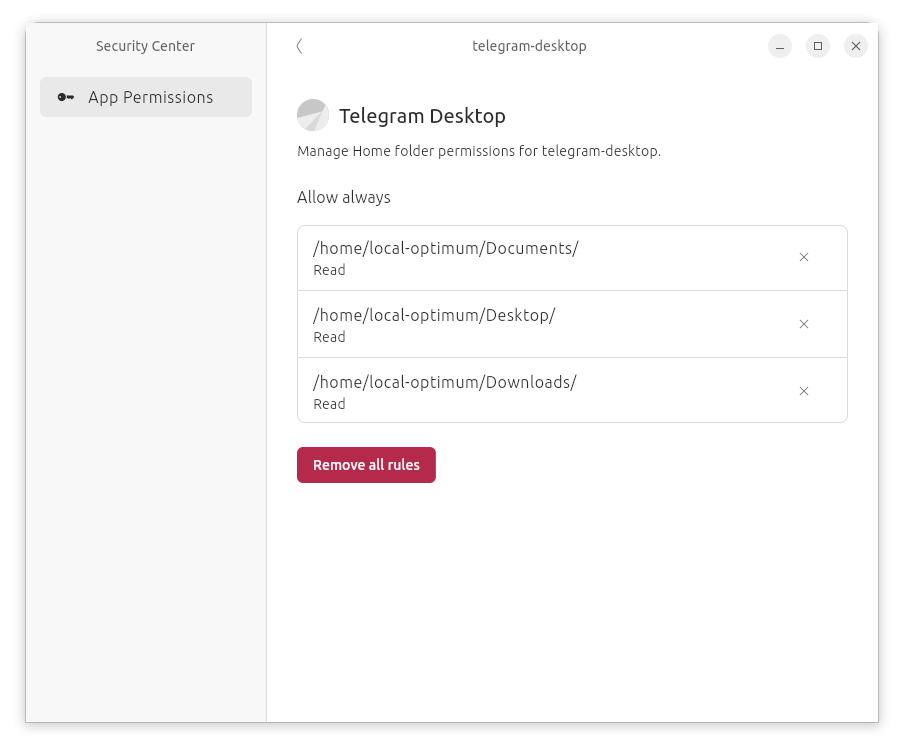The width and height of the screenshot is (904, 751).
Task: Select the /home/local-optimum/Desktop/ path text
Action: [434, 315]
